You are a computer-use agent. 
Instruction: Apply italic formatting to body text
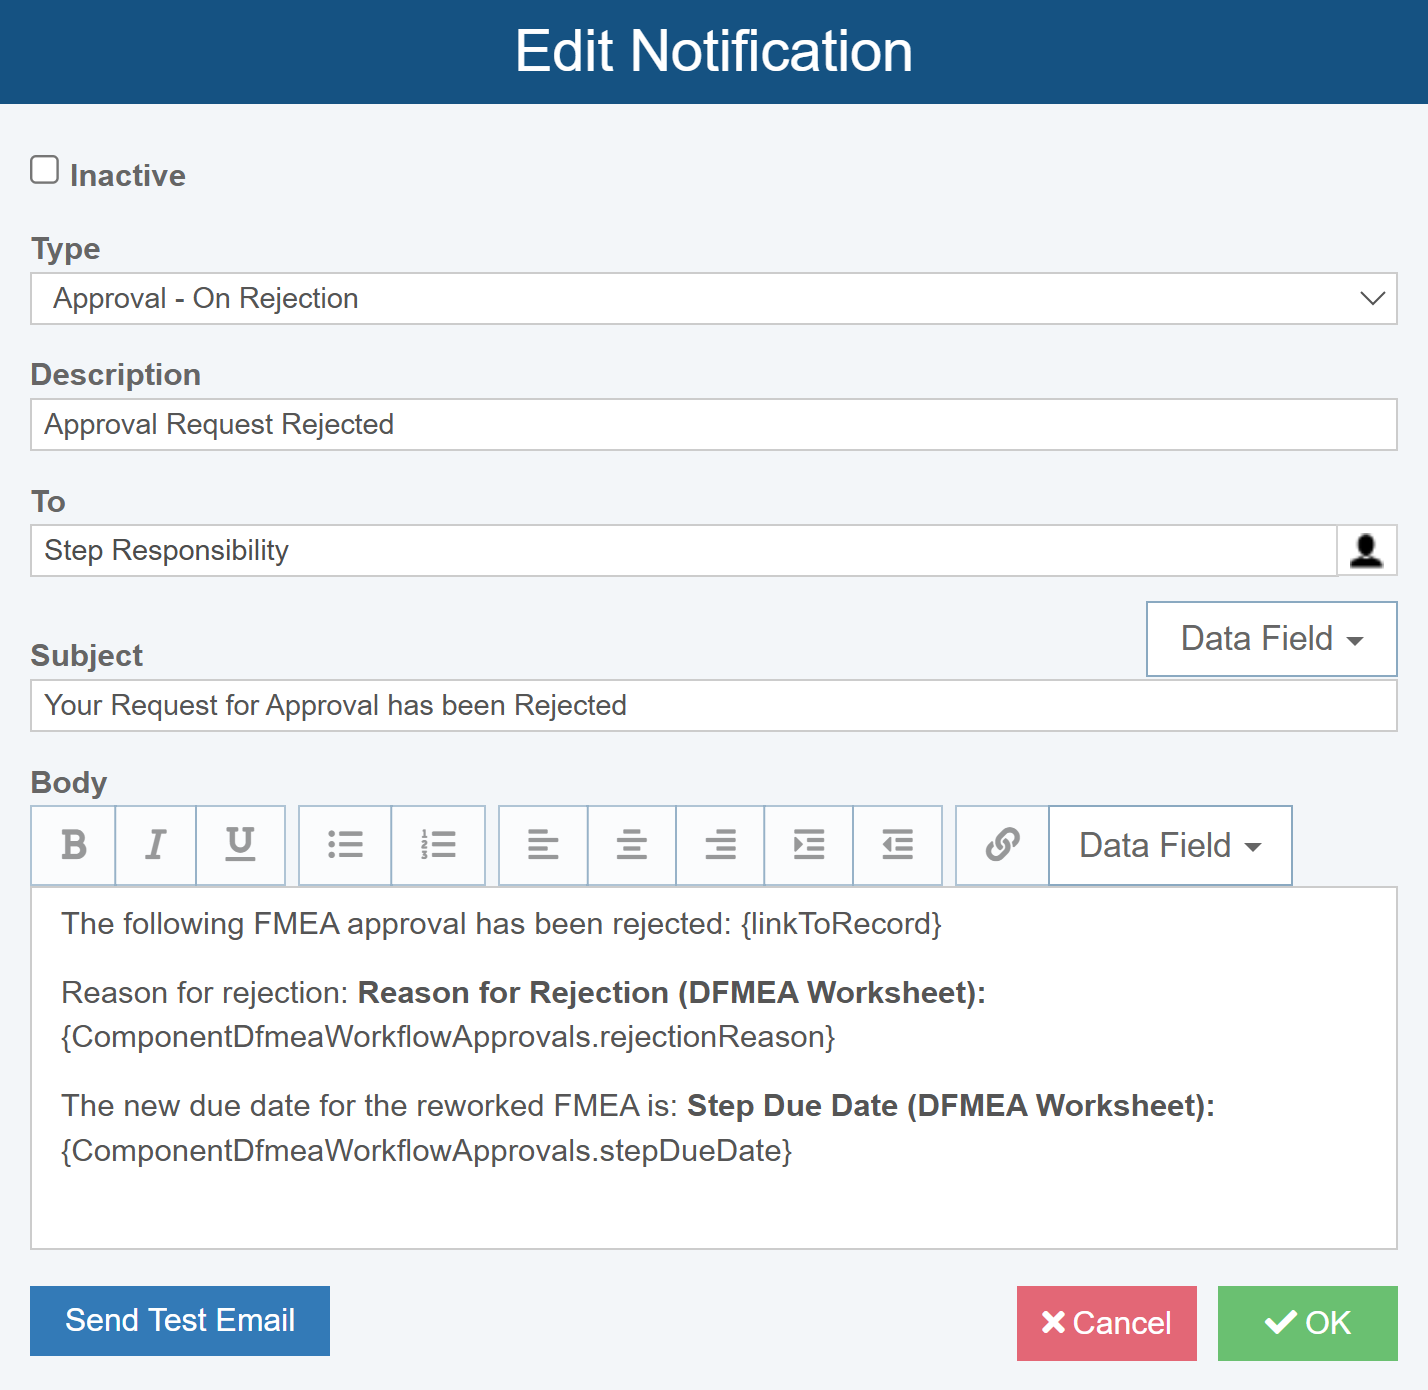(155, 845)
